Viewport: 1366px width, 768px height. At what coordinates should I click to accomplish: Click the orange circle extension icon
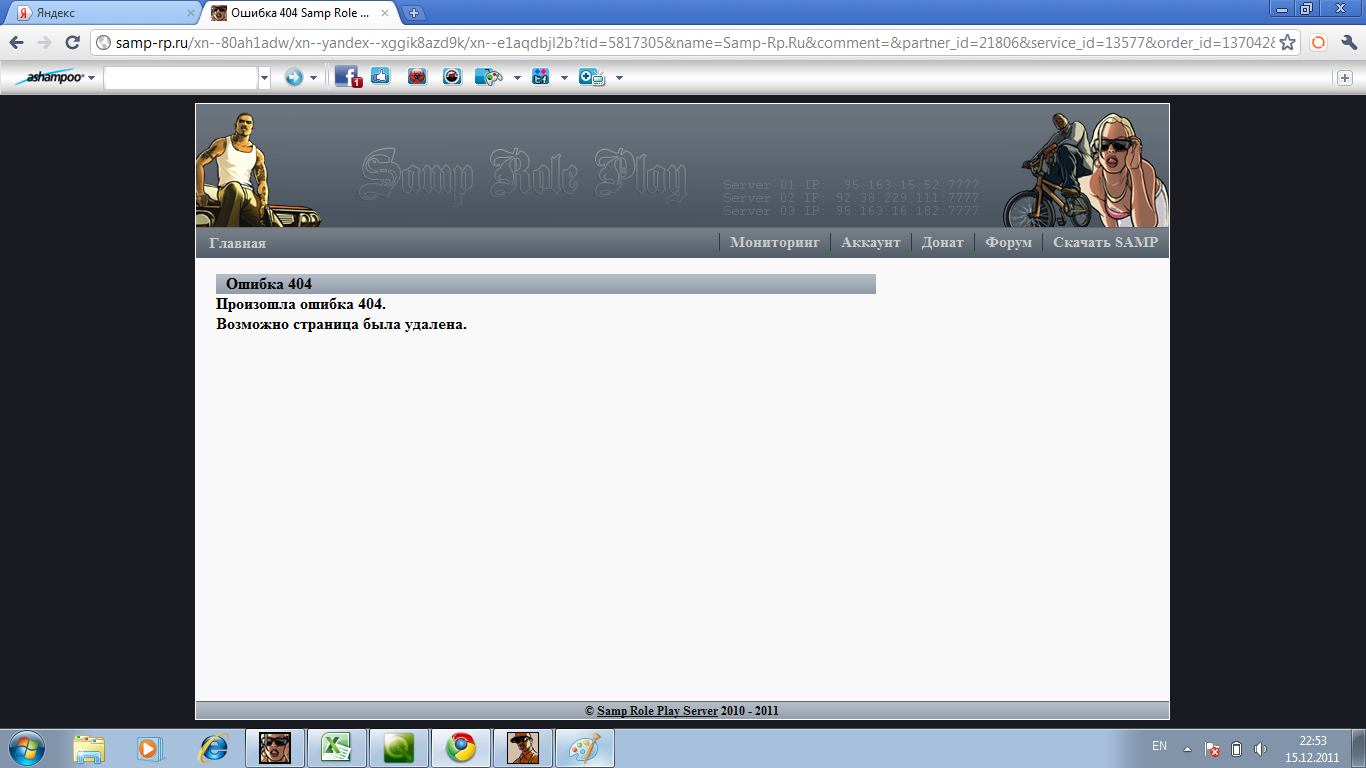(1318, 43)
